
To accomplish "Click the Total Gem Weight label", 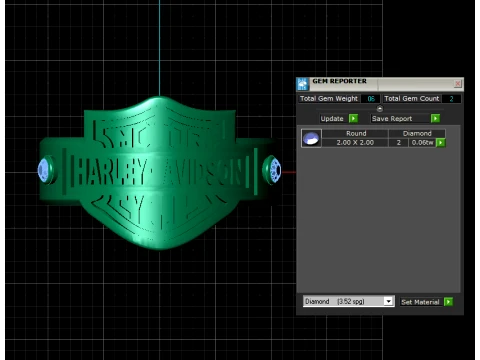I will (x=329, y=99).
